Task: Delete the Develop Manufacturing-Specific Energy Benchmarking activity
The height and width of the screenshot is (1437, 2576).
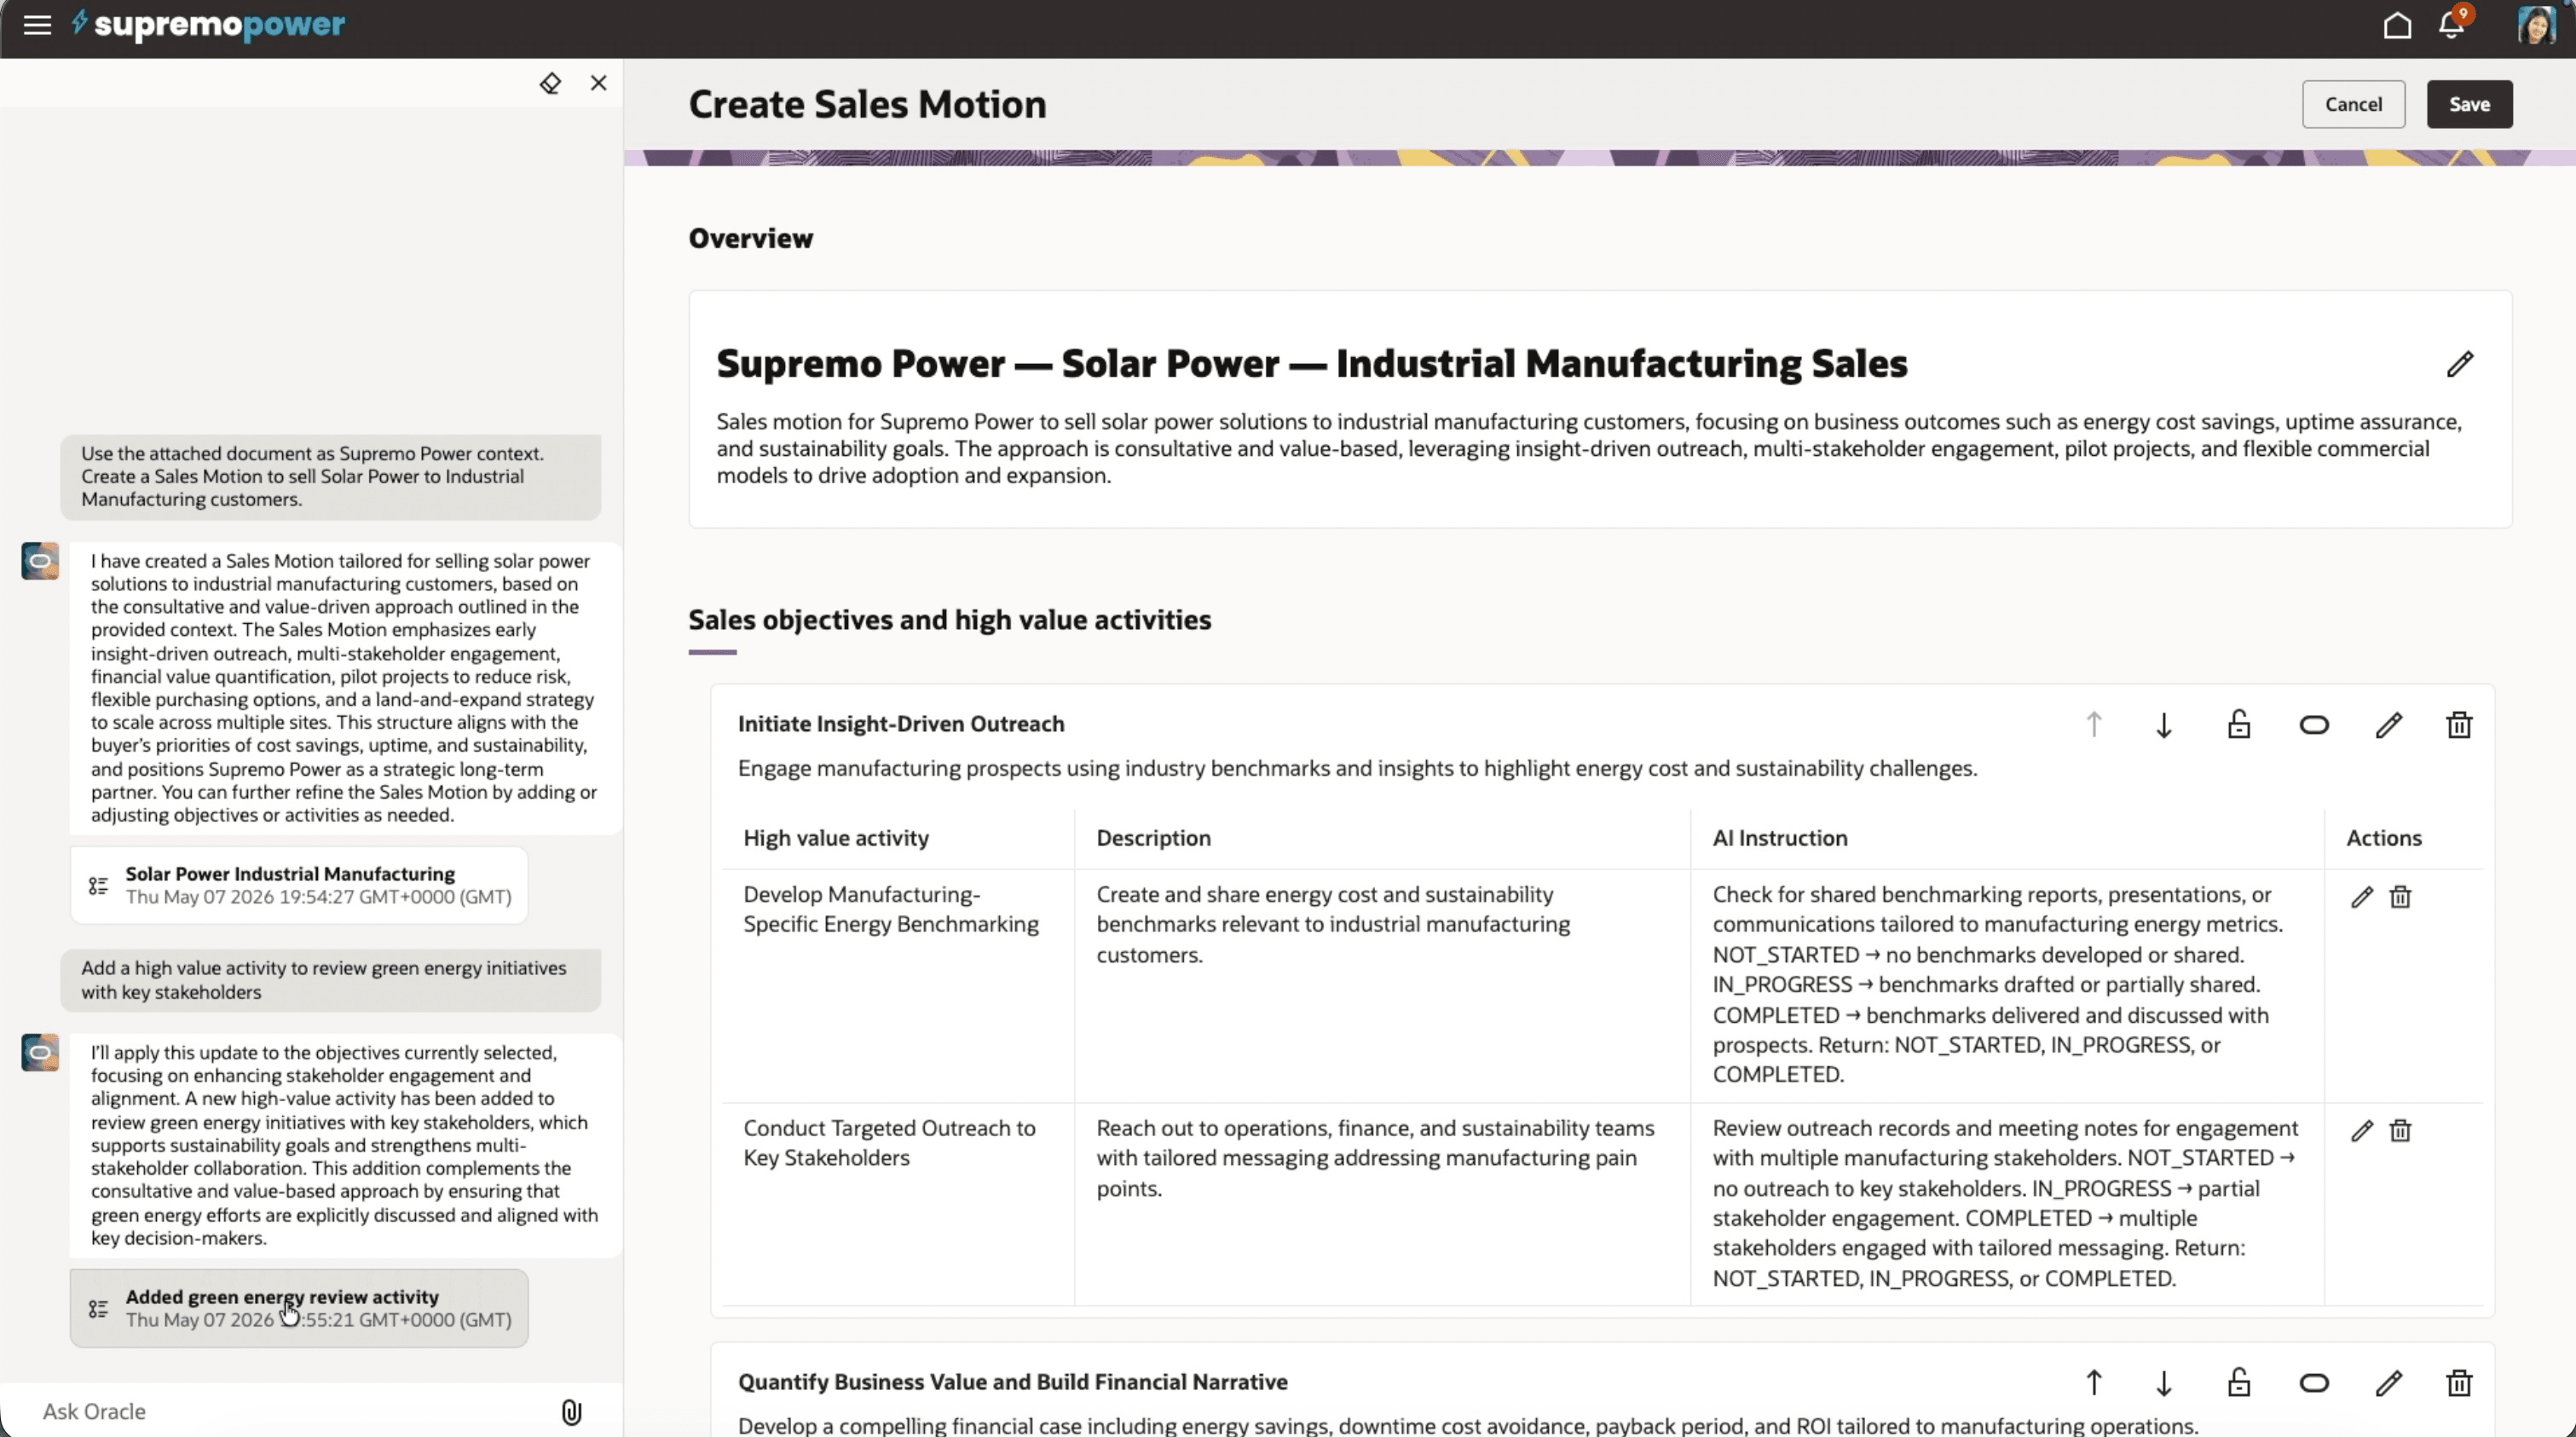Action: [2400, 897]
